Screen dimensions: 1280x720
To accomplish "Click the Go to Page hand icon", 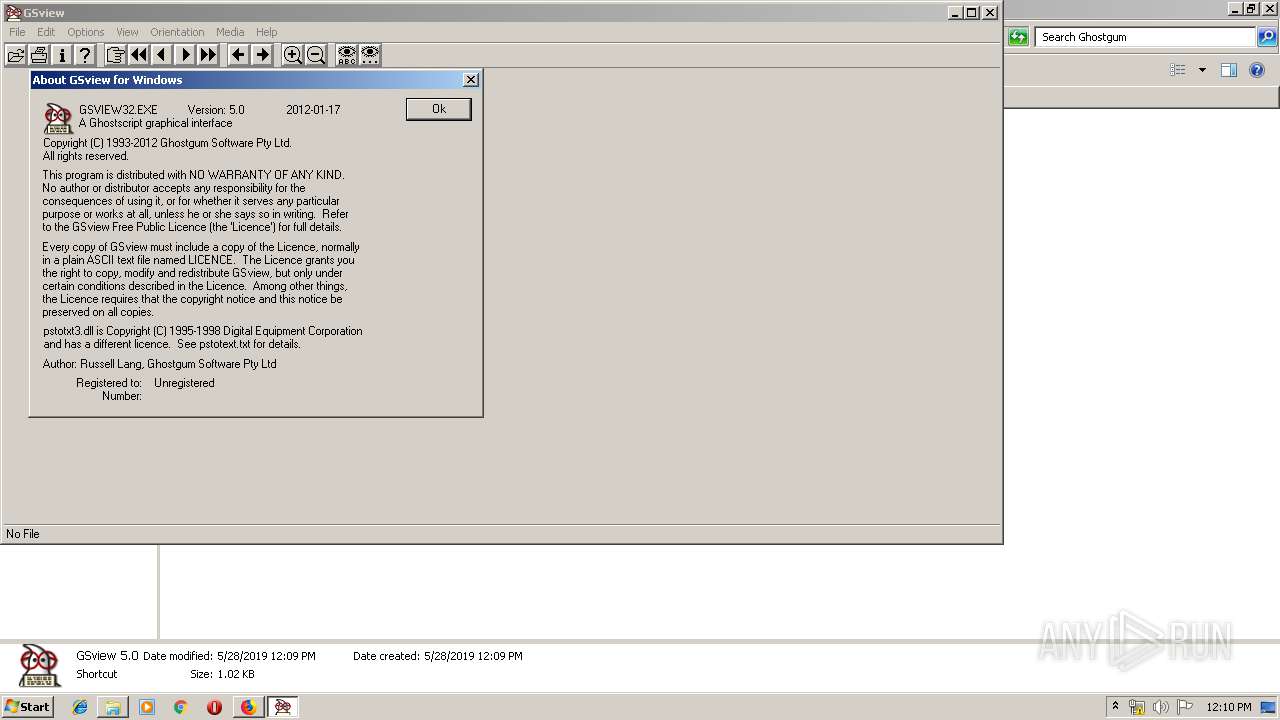I will (x=115, y=55).
